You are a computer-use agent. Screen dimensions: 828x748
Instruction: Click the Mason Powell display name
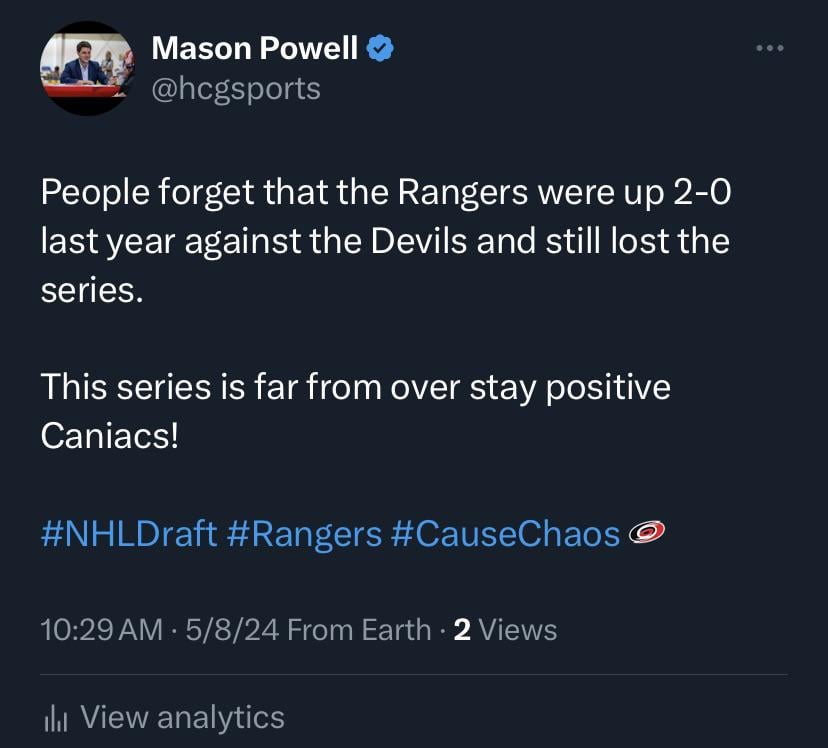[254, 46]
